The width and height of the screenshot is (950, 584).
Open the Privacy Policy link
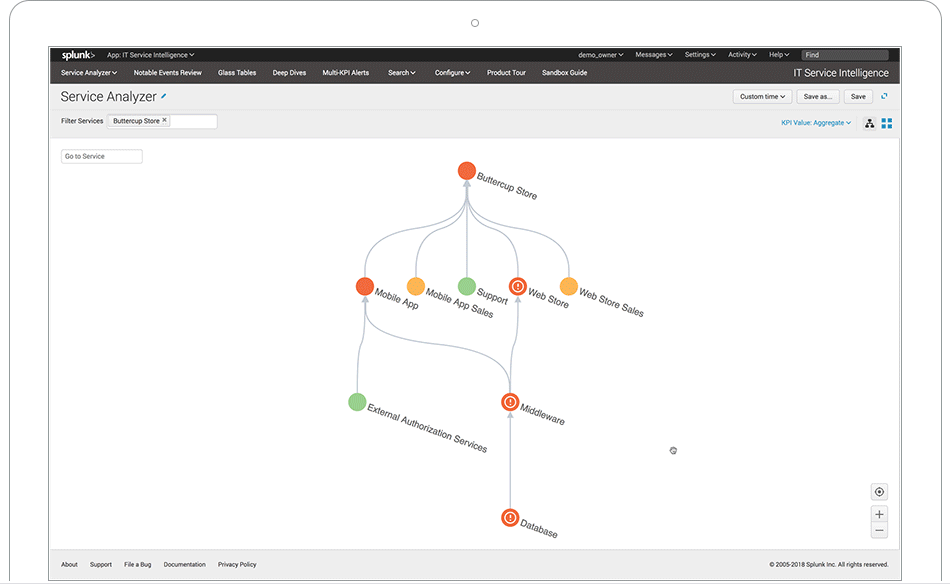237,565
